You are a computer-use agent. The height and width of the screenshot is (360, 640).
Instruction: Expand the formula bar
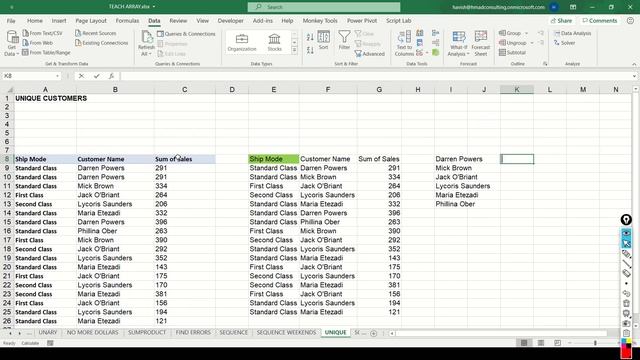(x=634, y=76)
